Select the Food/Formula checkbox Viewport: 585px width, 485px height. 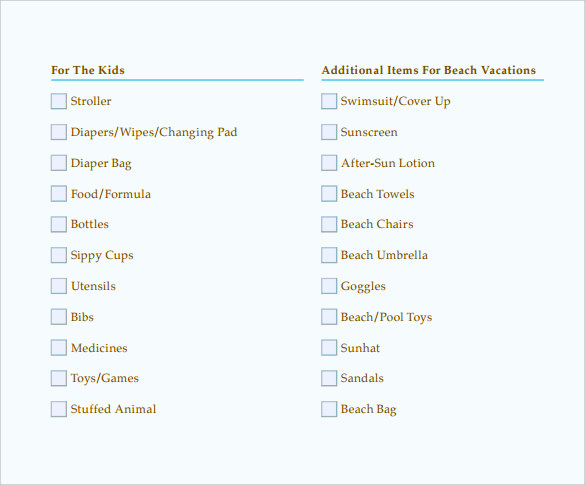59,194
